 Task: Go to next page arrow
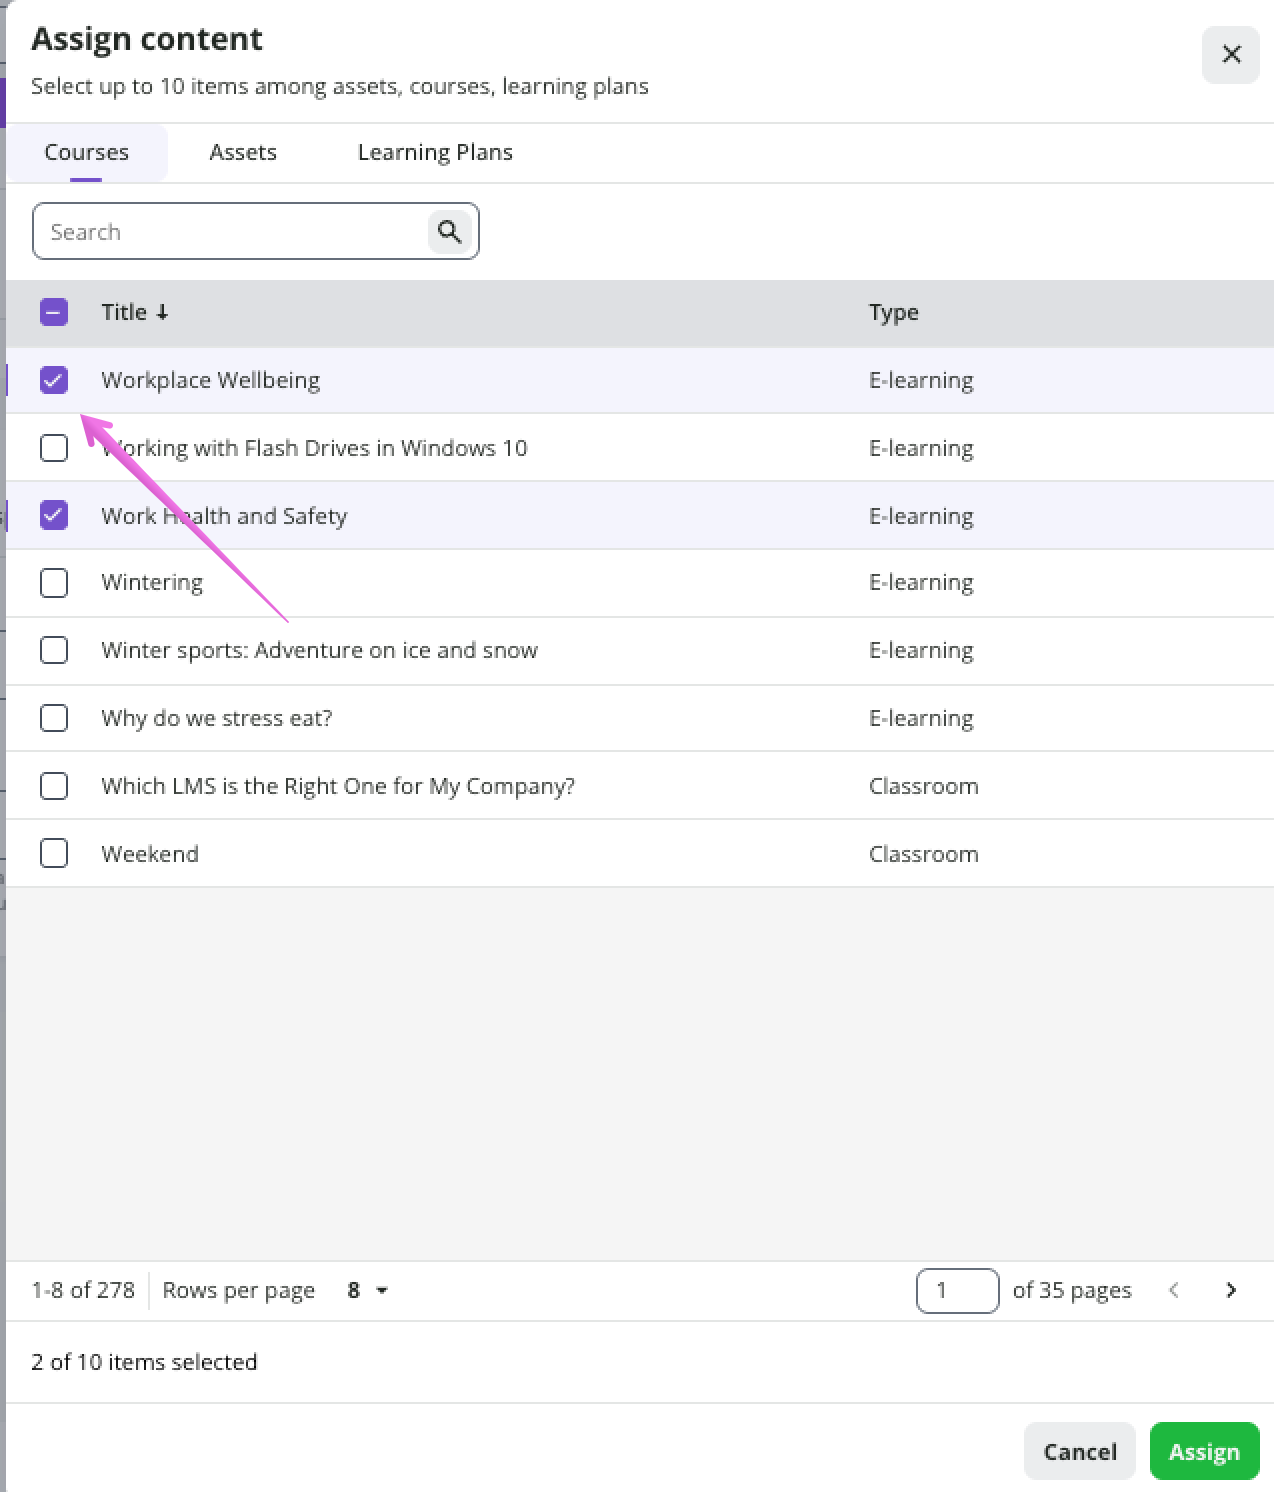(1231, 1290)
